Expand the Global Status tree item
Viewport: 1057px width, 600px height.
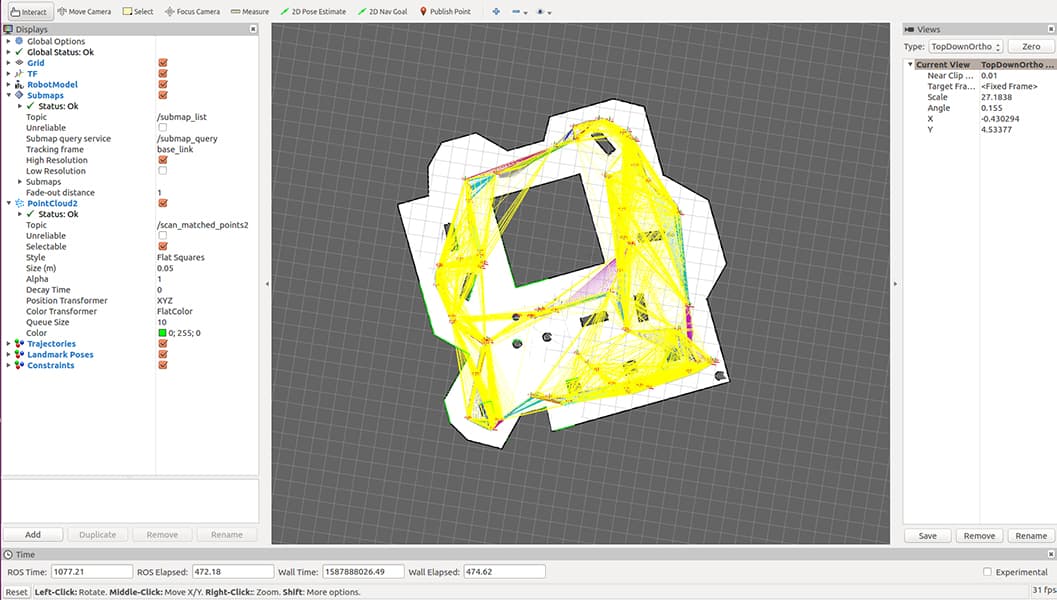pyautogui.click(x=9, y=52)
